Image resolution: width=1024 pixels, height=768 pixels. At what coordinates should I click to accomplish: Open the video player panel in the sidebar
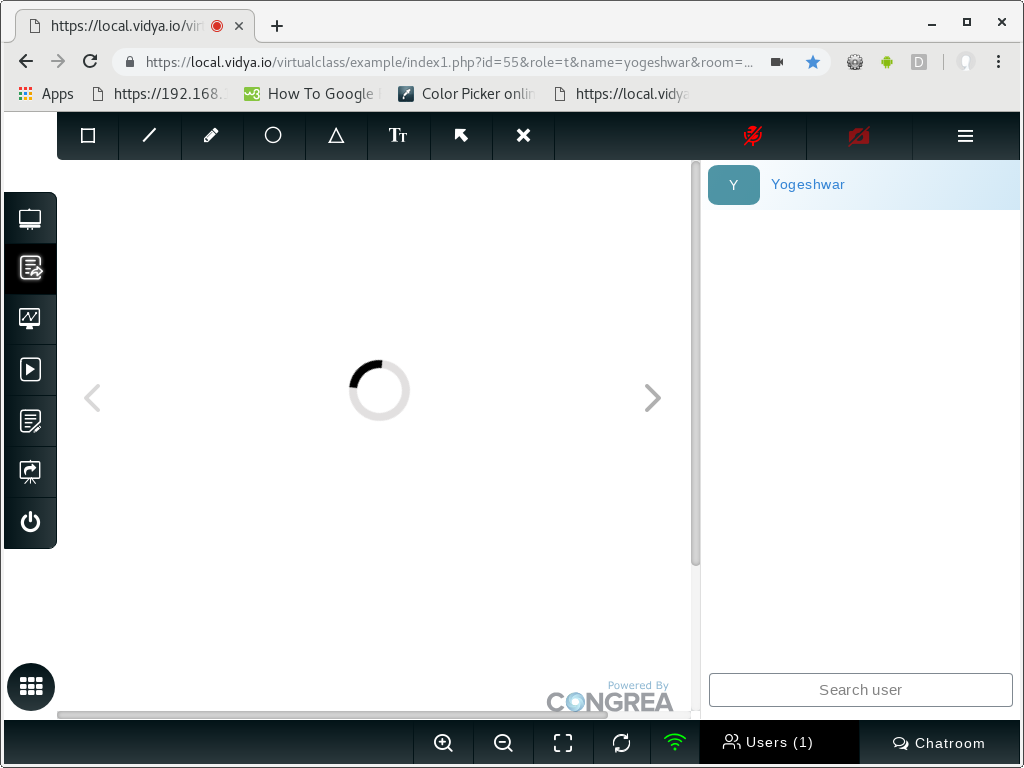(x=30, y=370)
